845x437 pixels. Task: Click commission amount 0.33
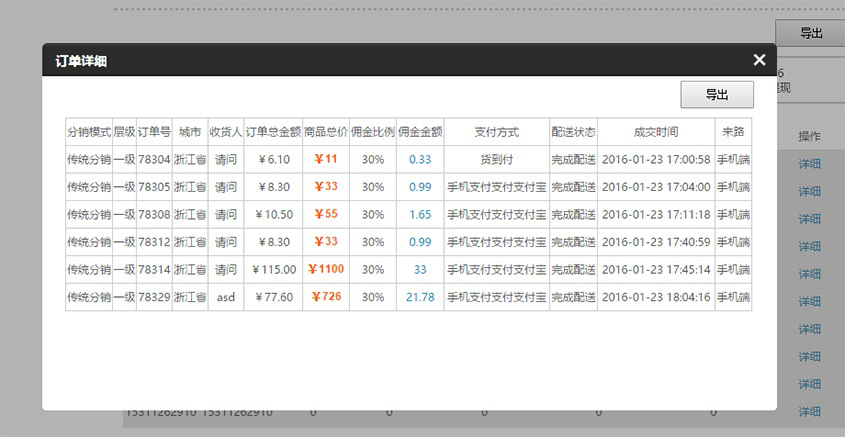pyautogui.click(x=420, y=159)
